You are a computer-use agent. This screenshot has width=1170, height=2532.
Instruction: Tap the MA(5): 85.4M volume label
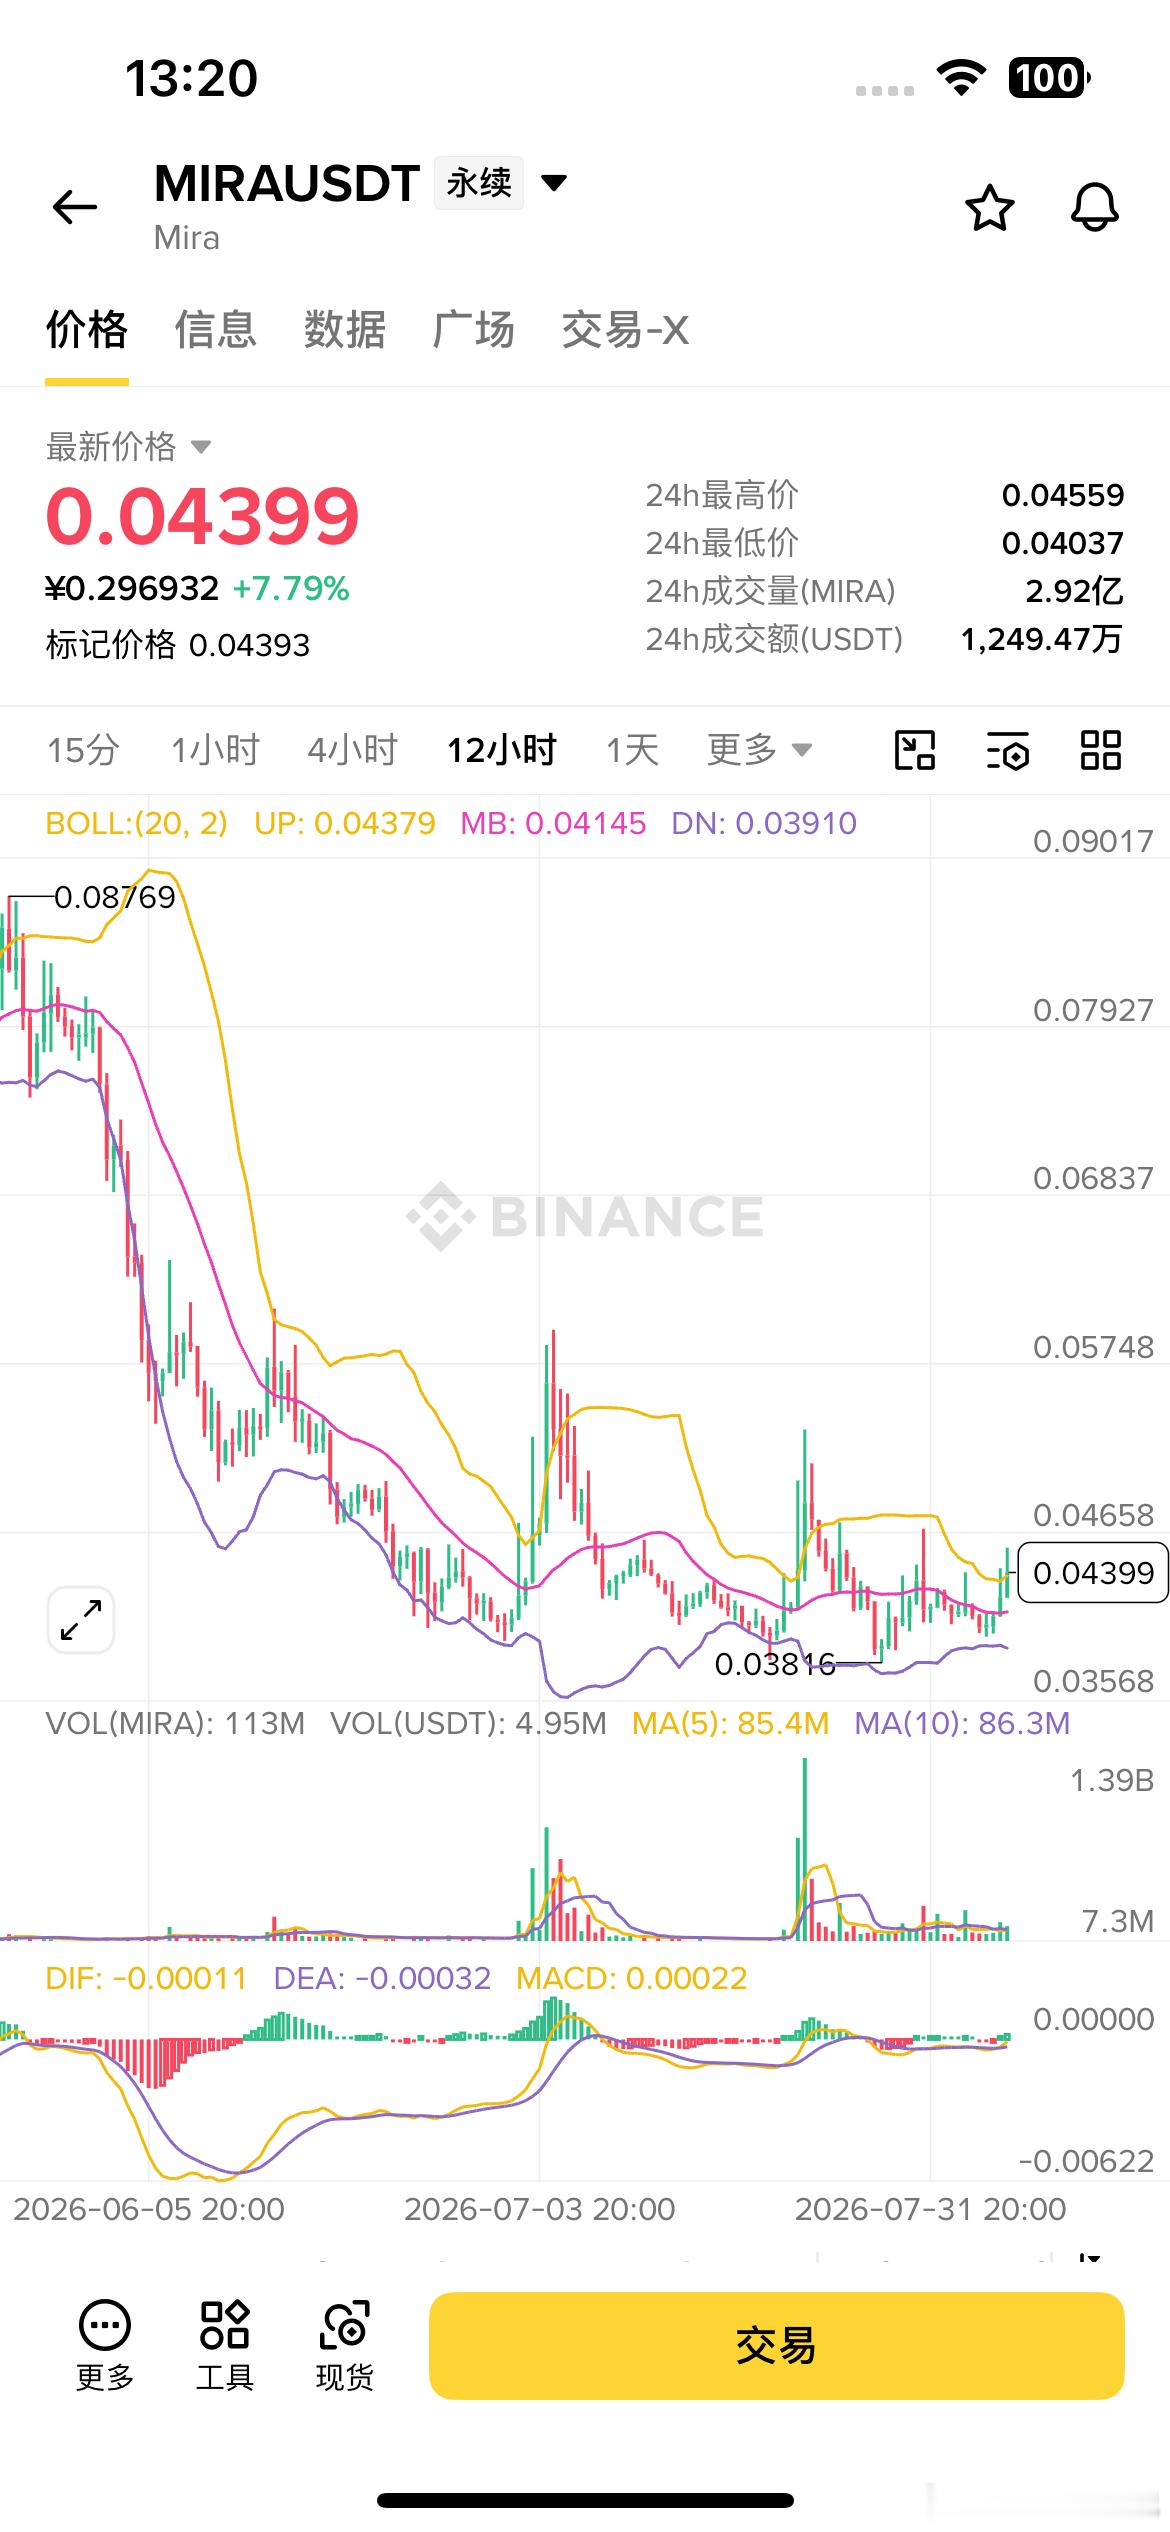tap(731, 1723)
